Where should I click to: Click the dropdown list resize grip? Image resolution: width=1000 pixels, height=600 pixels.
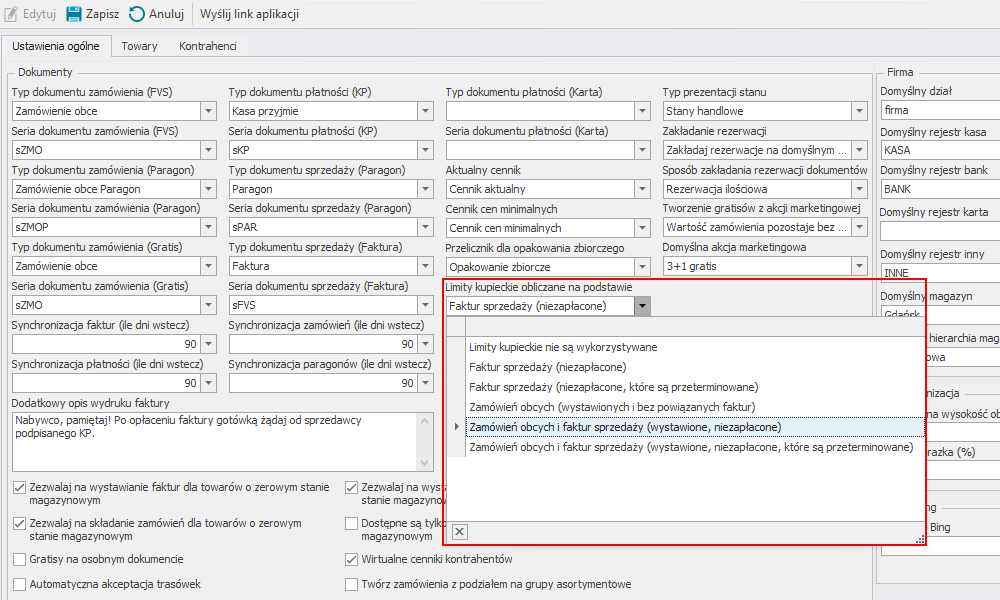coord(919,539)
